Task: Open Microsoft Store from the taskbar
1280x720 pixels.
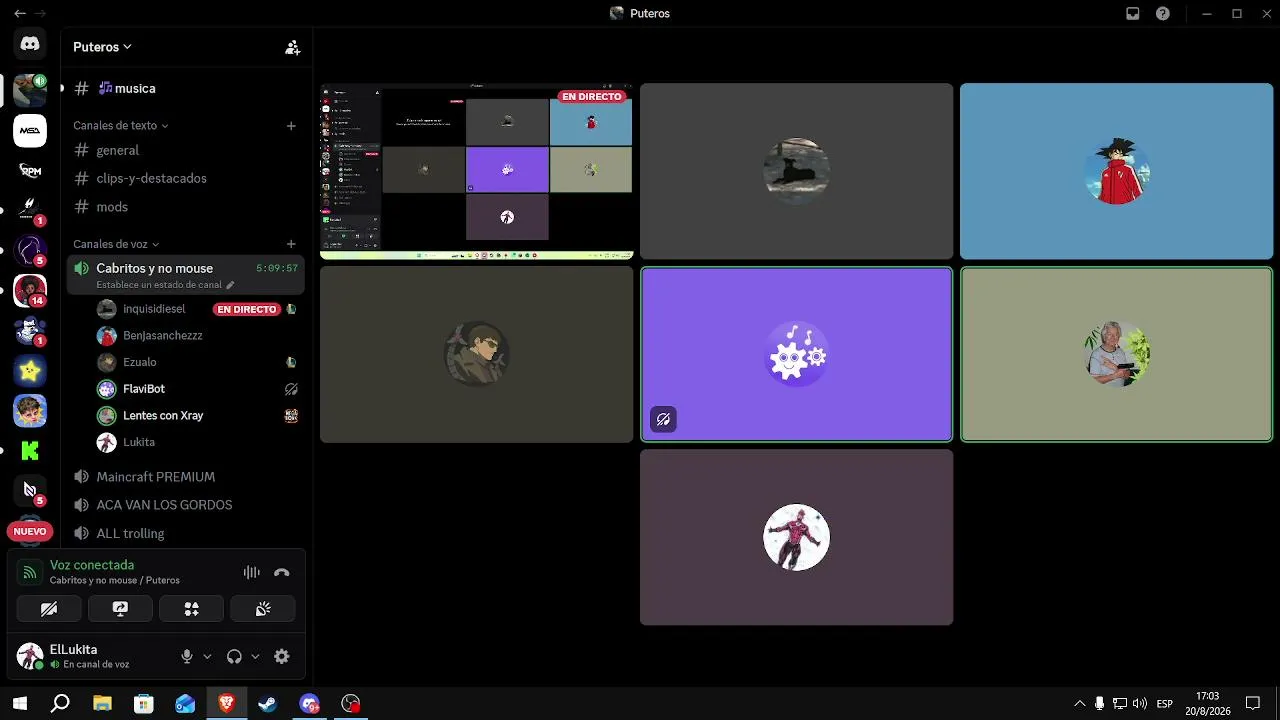Action: [144, 703]
